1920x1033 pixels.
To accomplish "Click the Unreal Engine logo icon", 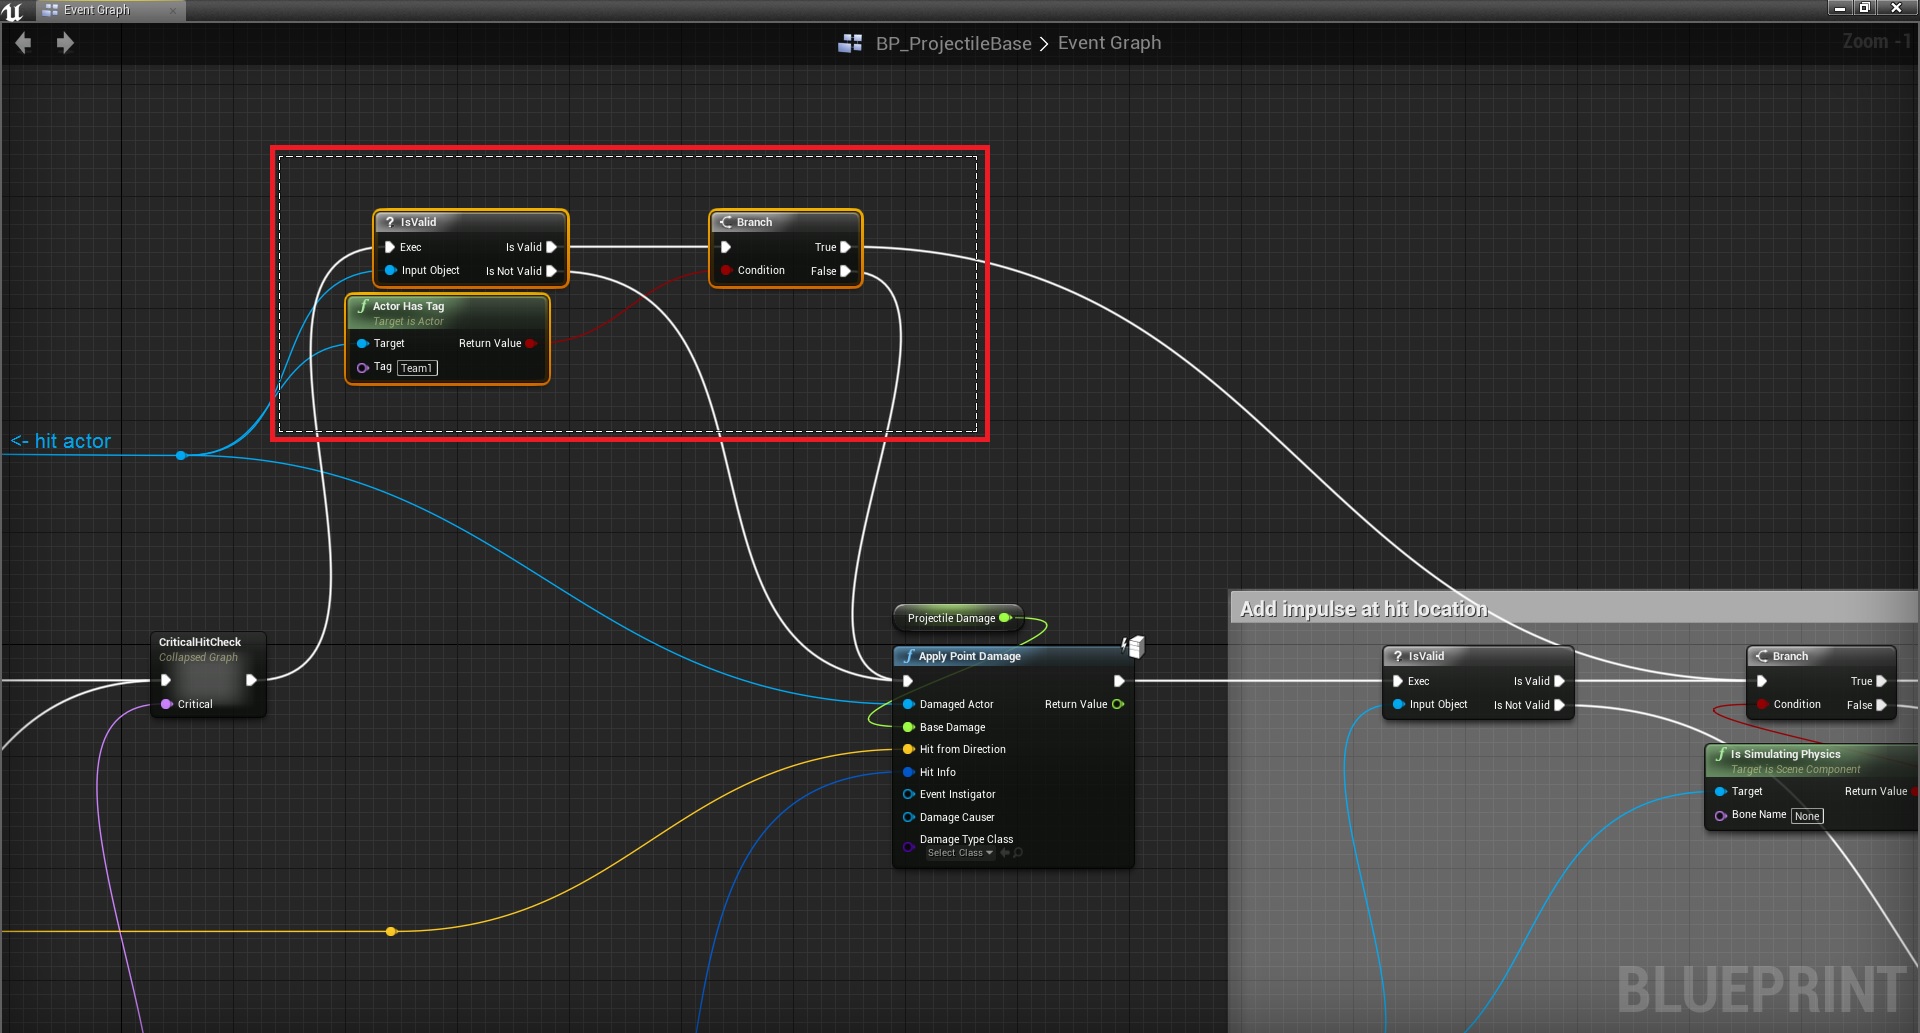I will (x=13, y=10).
